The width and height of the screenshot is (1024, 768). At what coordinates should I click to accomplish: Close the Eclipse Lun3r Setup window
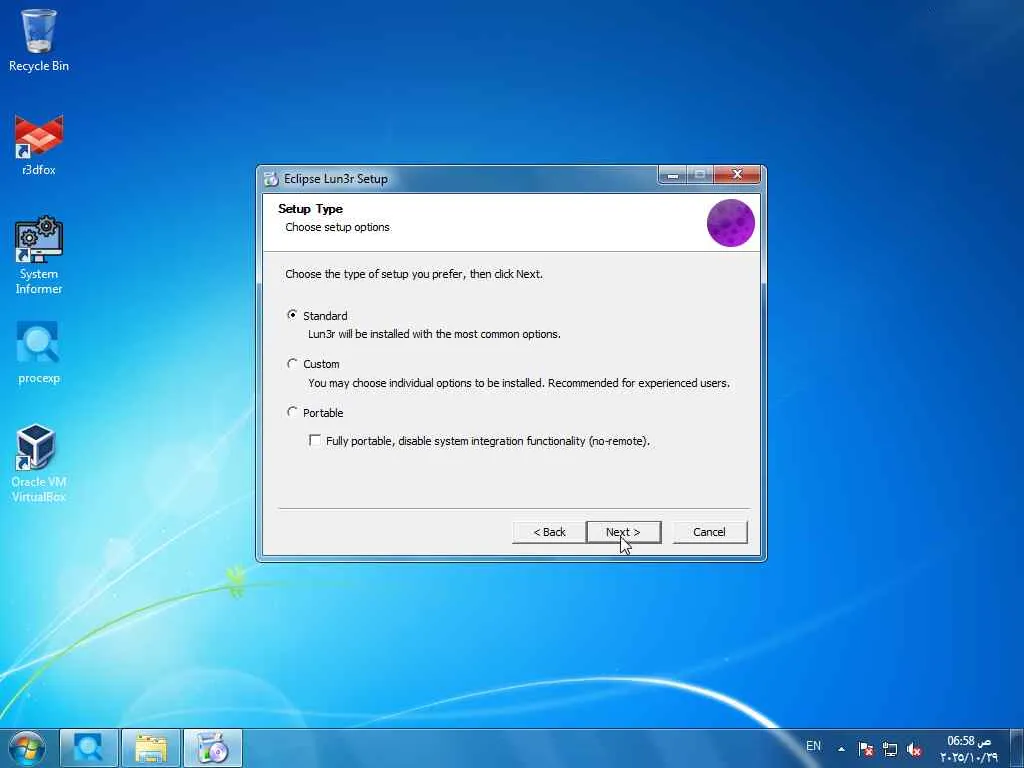coord(737,174)
